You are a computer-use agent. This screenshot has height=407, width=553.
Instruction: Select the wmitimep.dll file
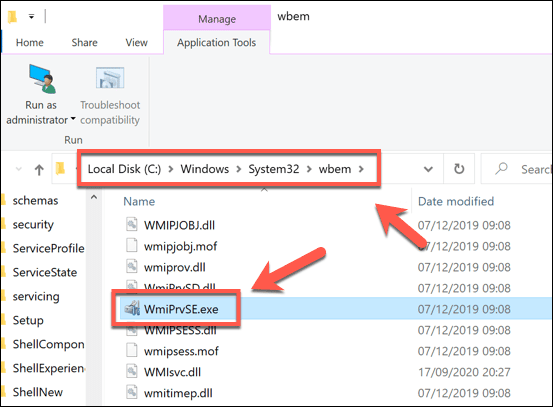pos(178,393)
